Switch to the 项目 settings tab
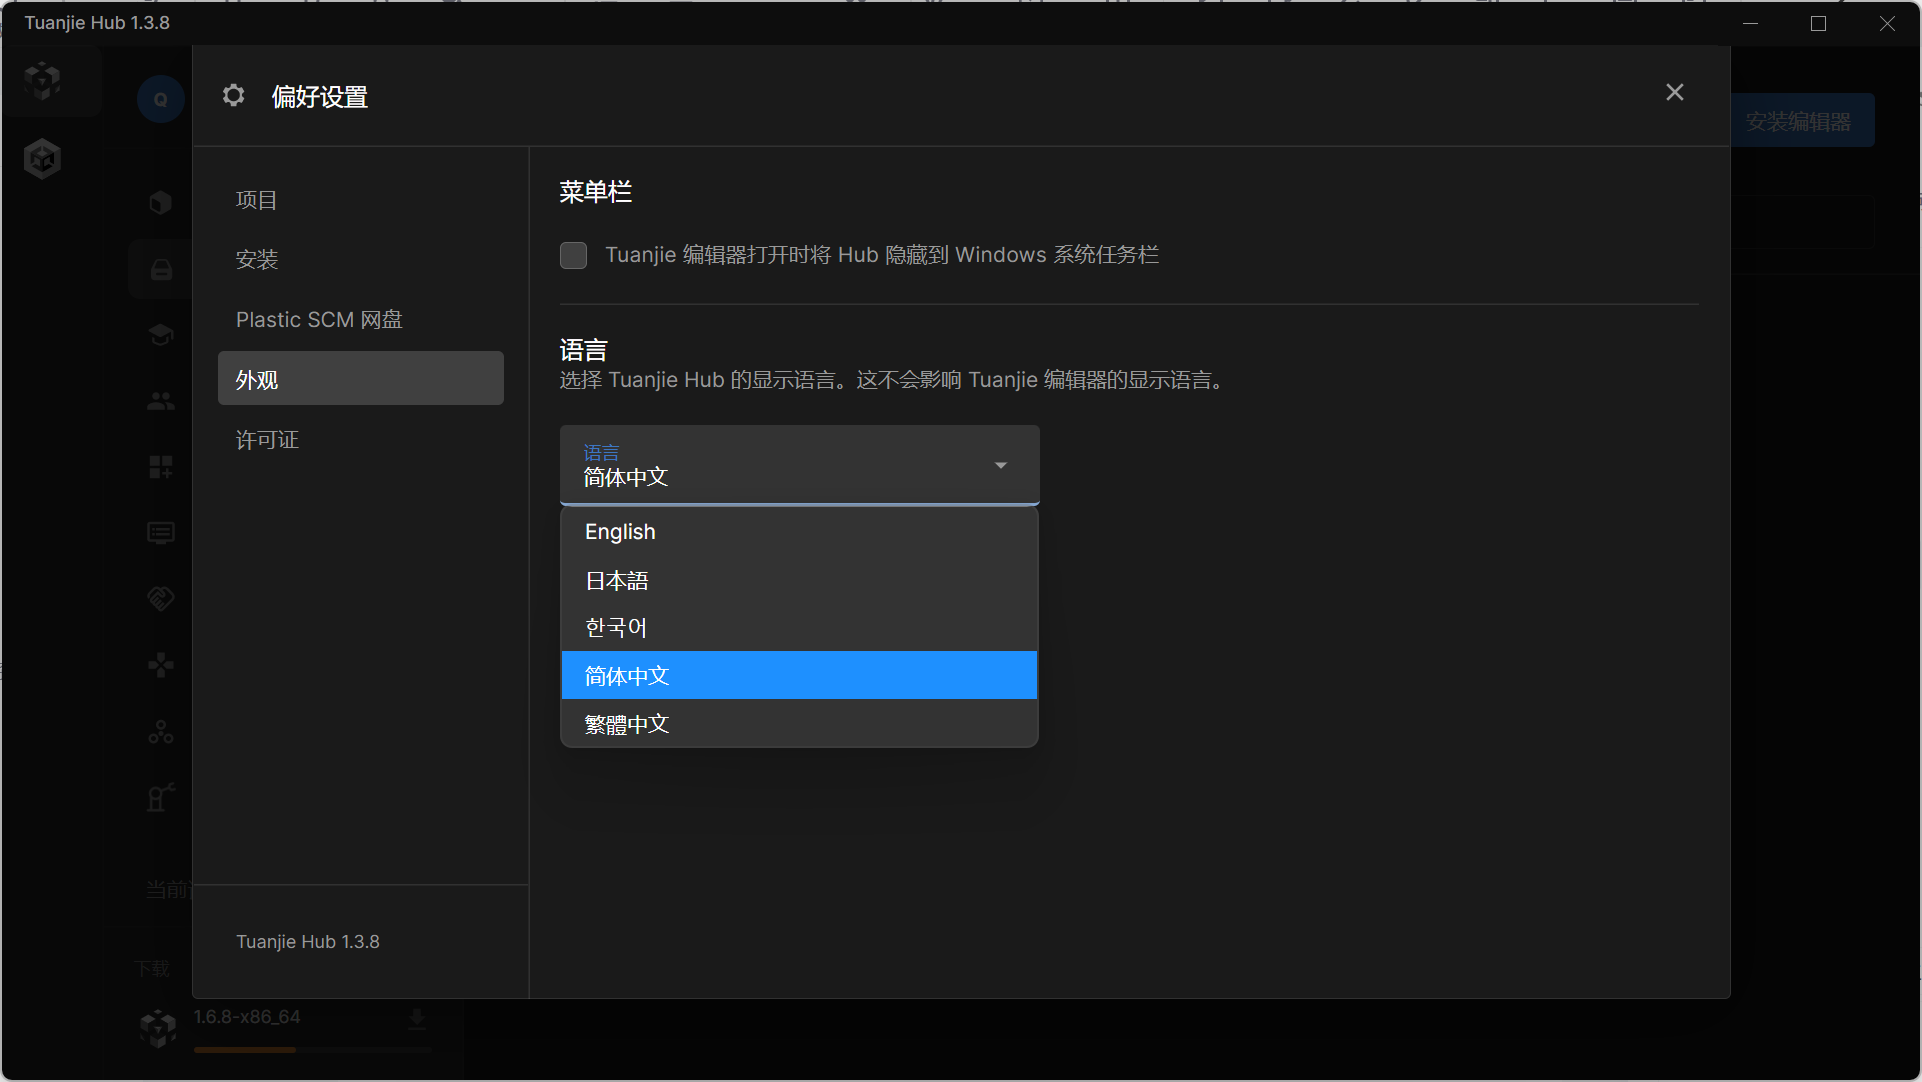Screen dimensions: 1922x1082 tap(257, 199)
